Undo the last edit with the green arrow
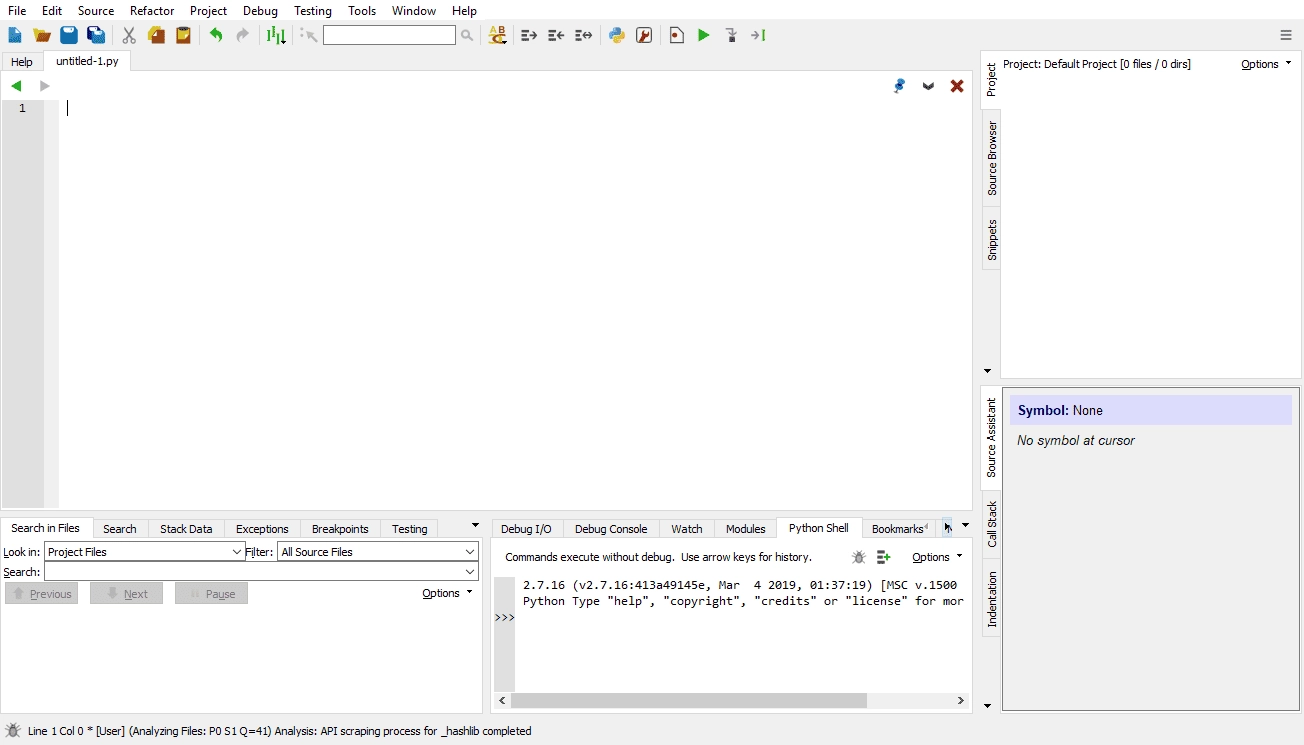This screenshot has width=1304, height=745. click(216, 35)
